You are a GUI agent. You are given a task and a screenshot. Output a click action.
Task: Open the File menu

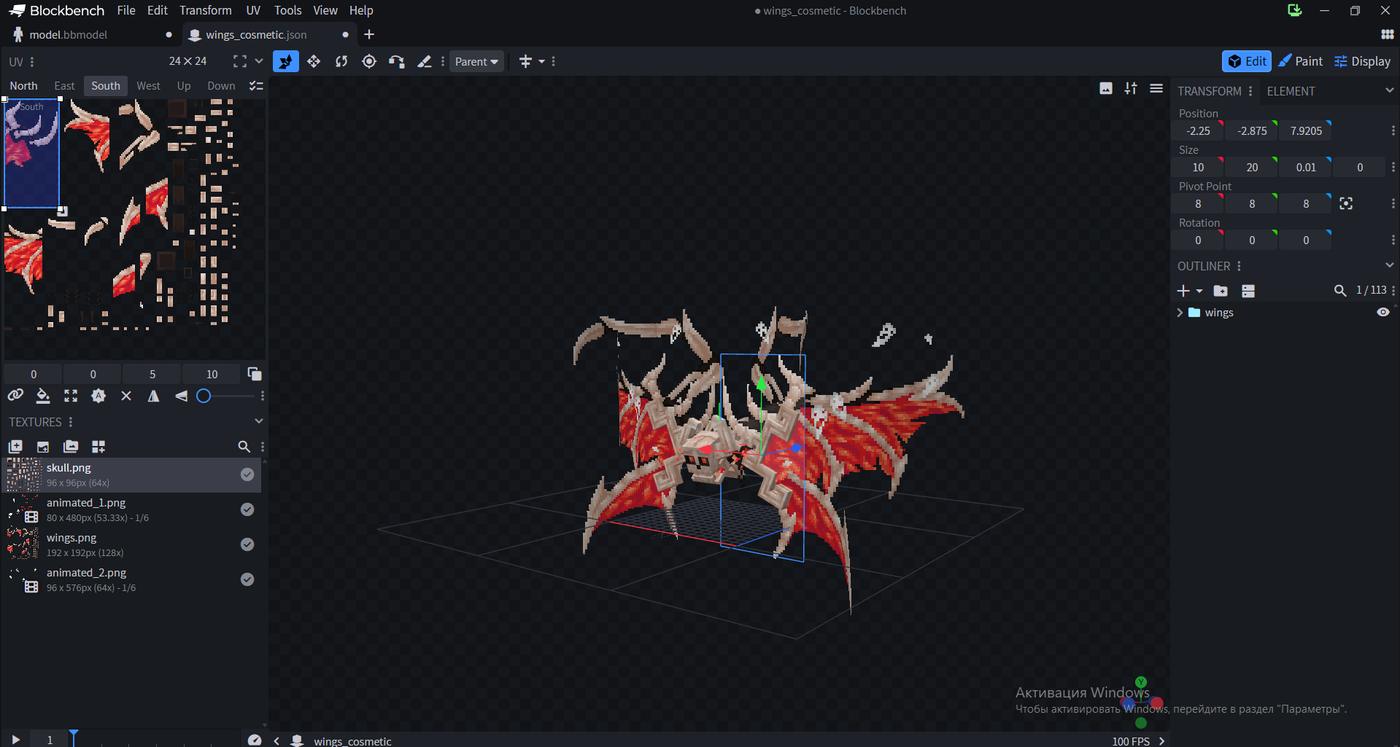pyautogui.click(x=126, y=10)
